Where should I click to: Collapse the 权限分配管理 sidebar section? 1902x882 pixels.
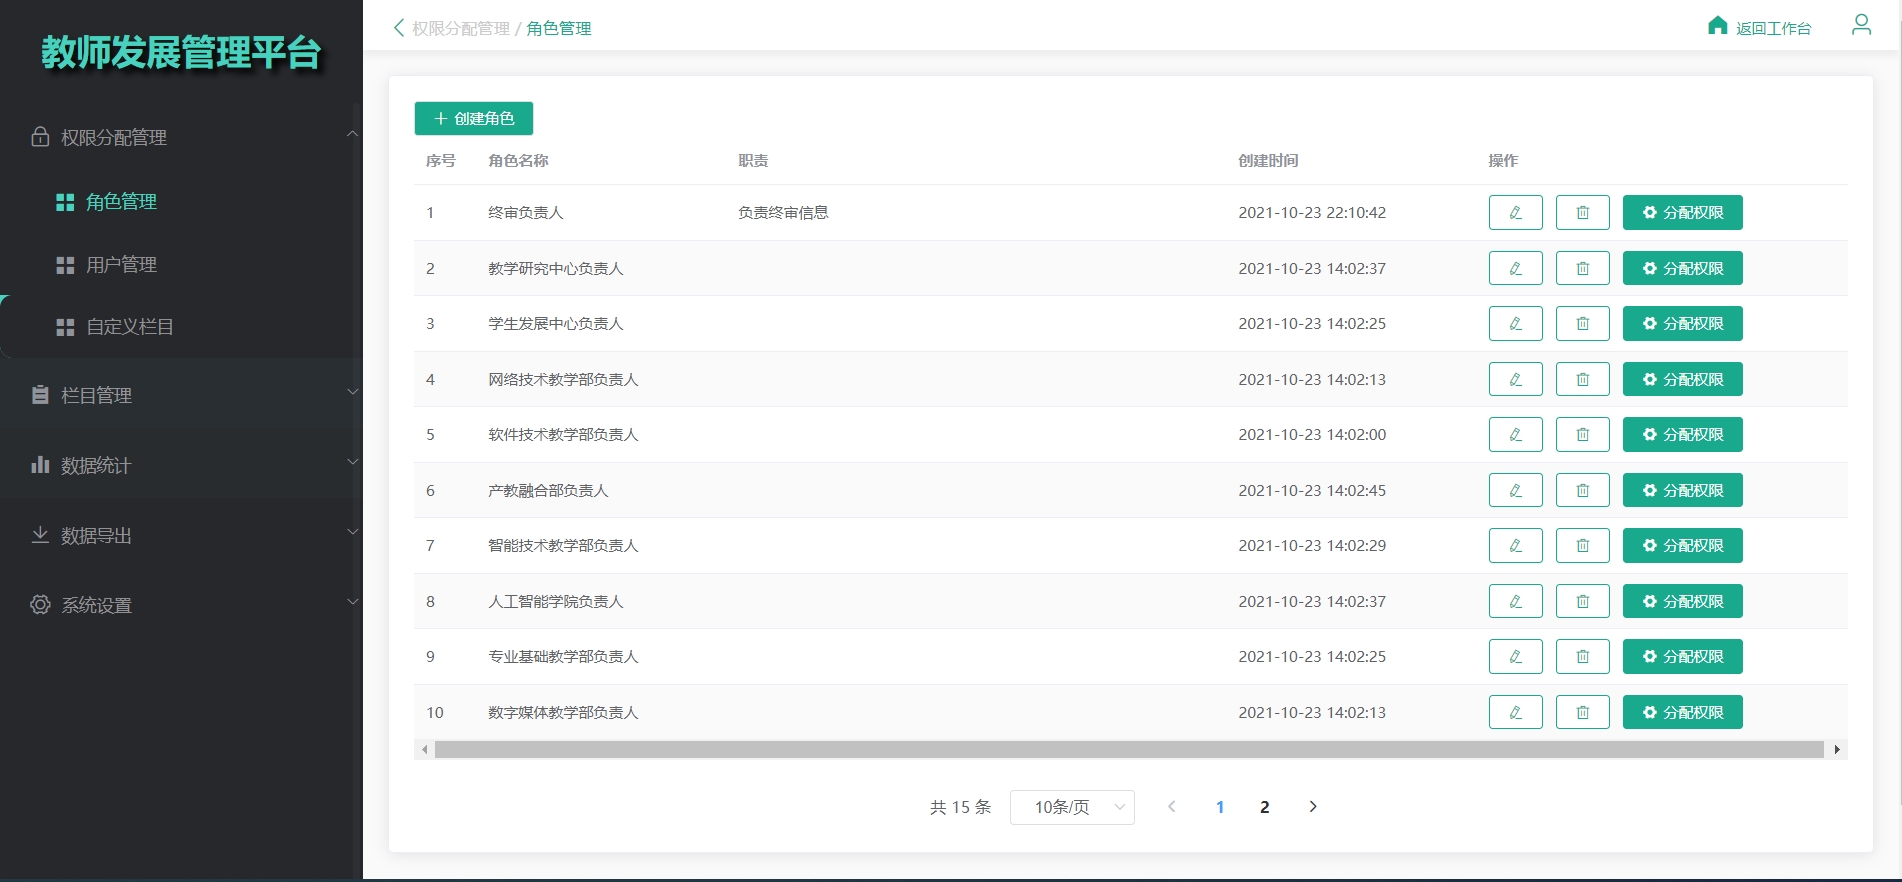[x=352, y=134]
